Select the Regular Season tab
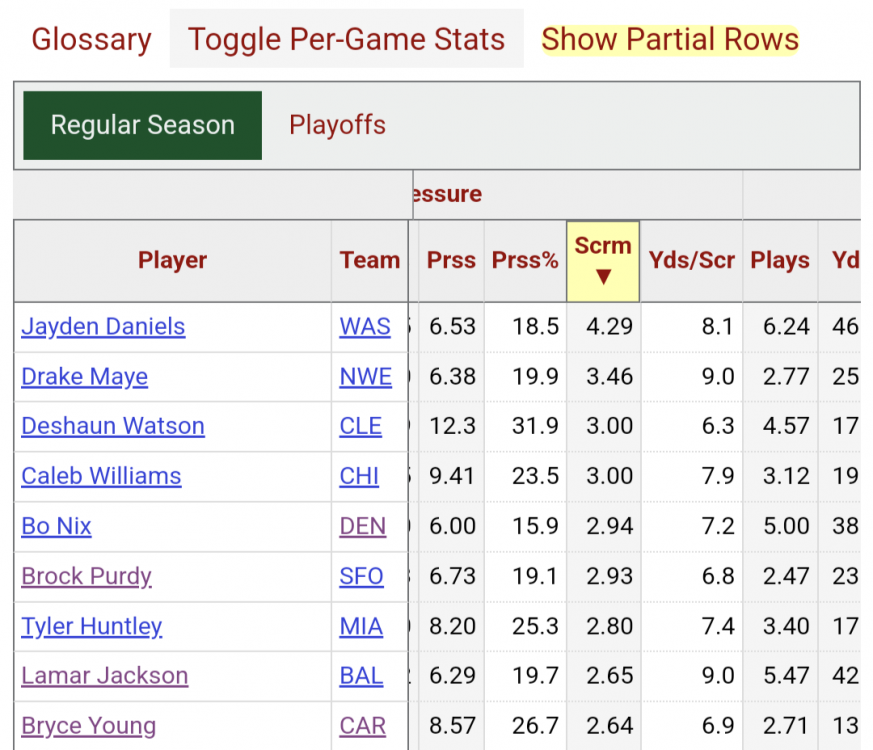Viewport: 873px width, 750px height. (x=143, y=126)
